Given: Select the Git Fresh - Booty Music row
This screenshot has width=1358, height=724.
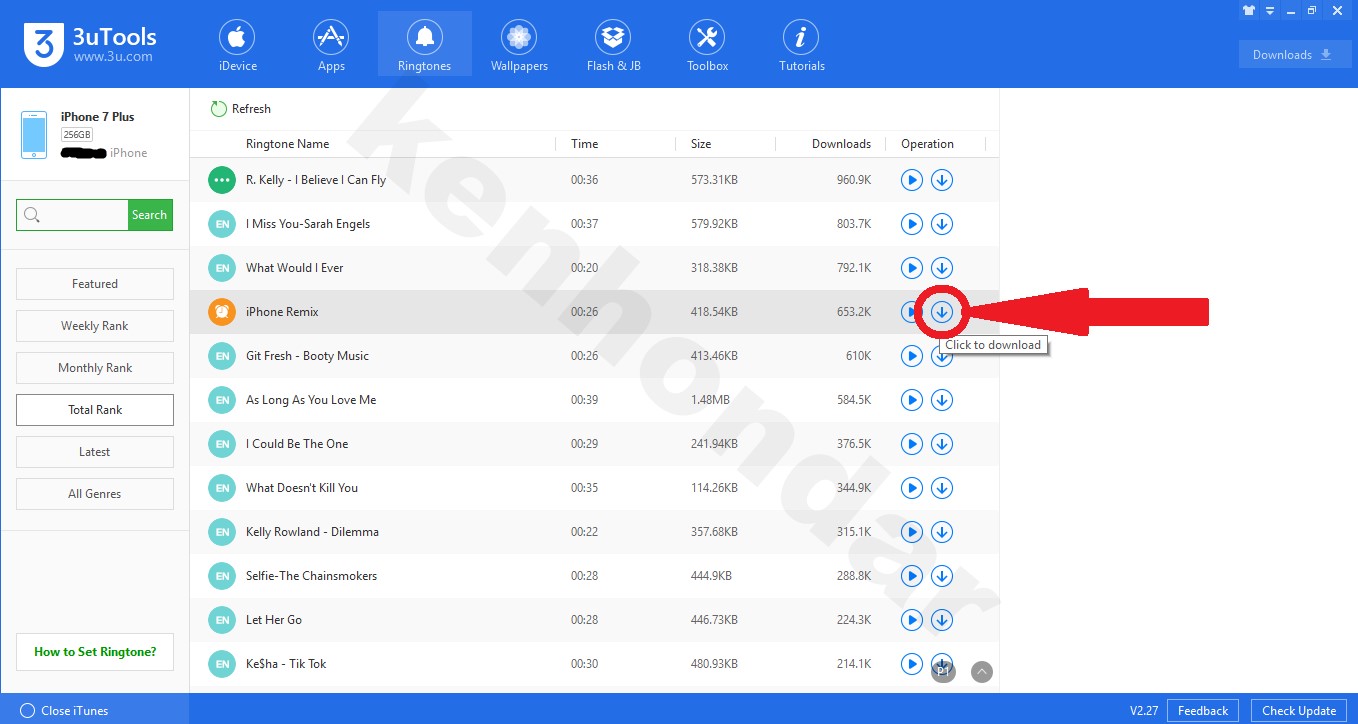Looking at the screenshot, I should coord(594,356).
